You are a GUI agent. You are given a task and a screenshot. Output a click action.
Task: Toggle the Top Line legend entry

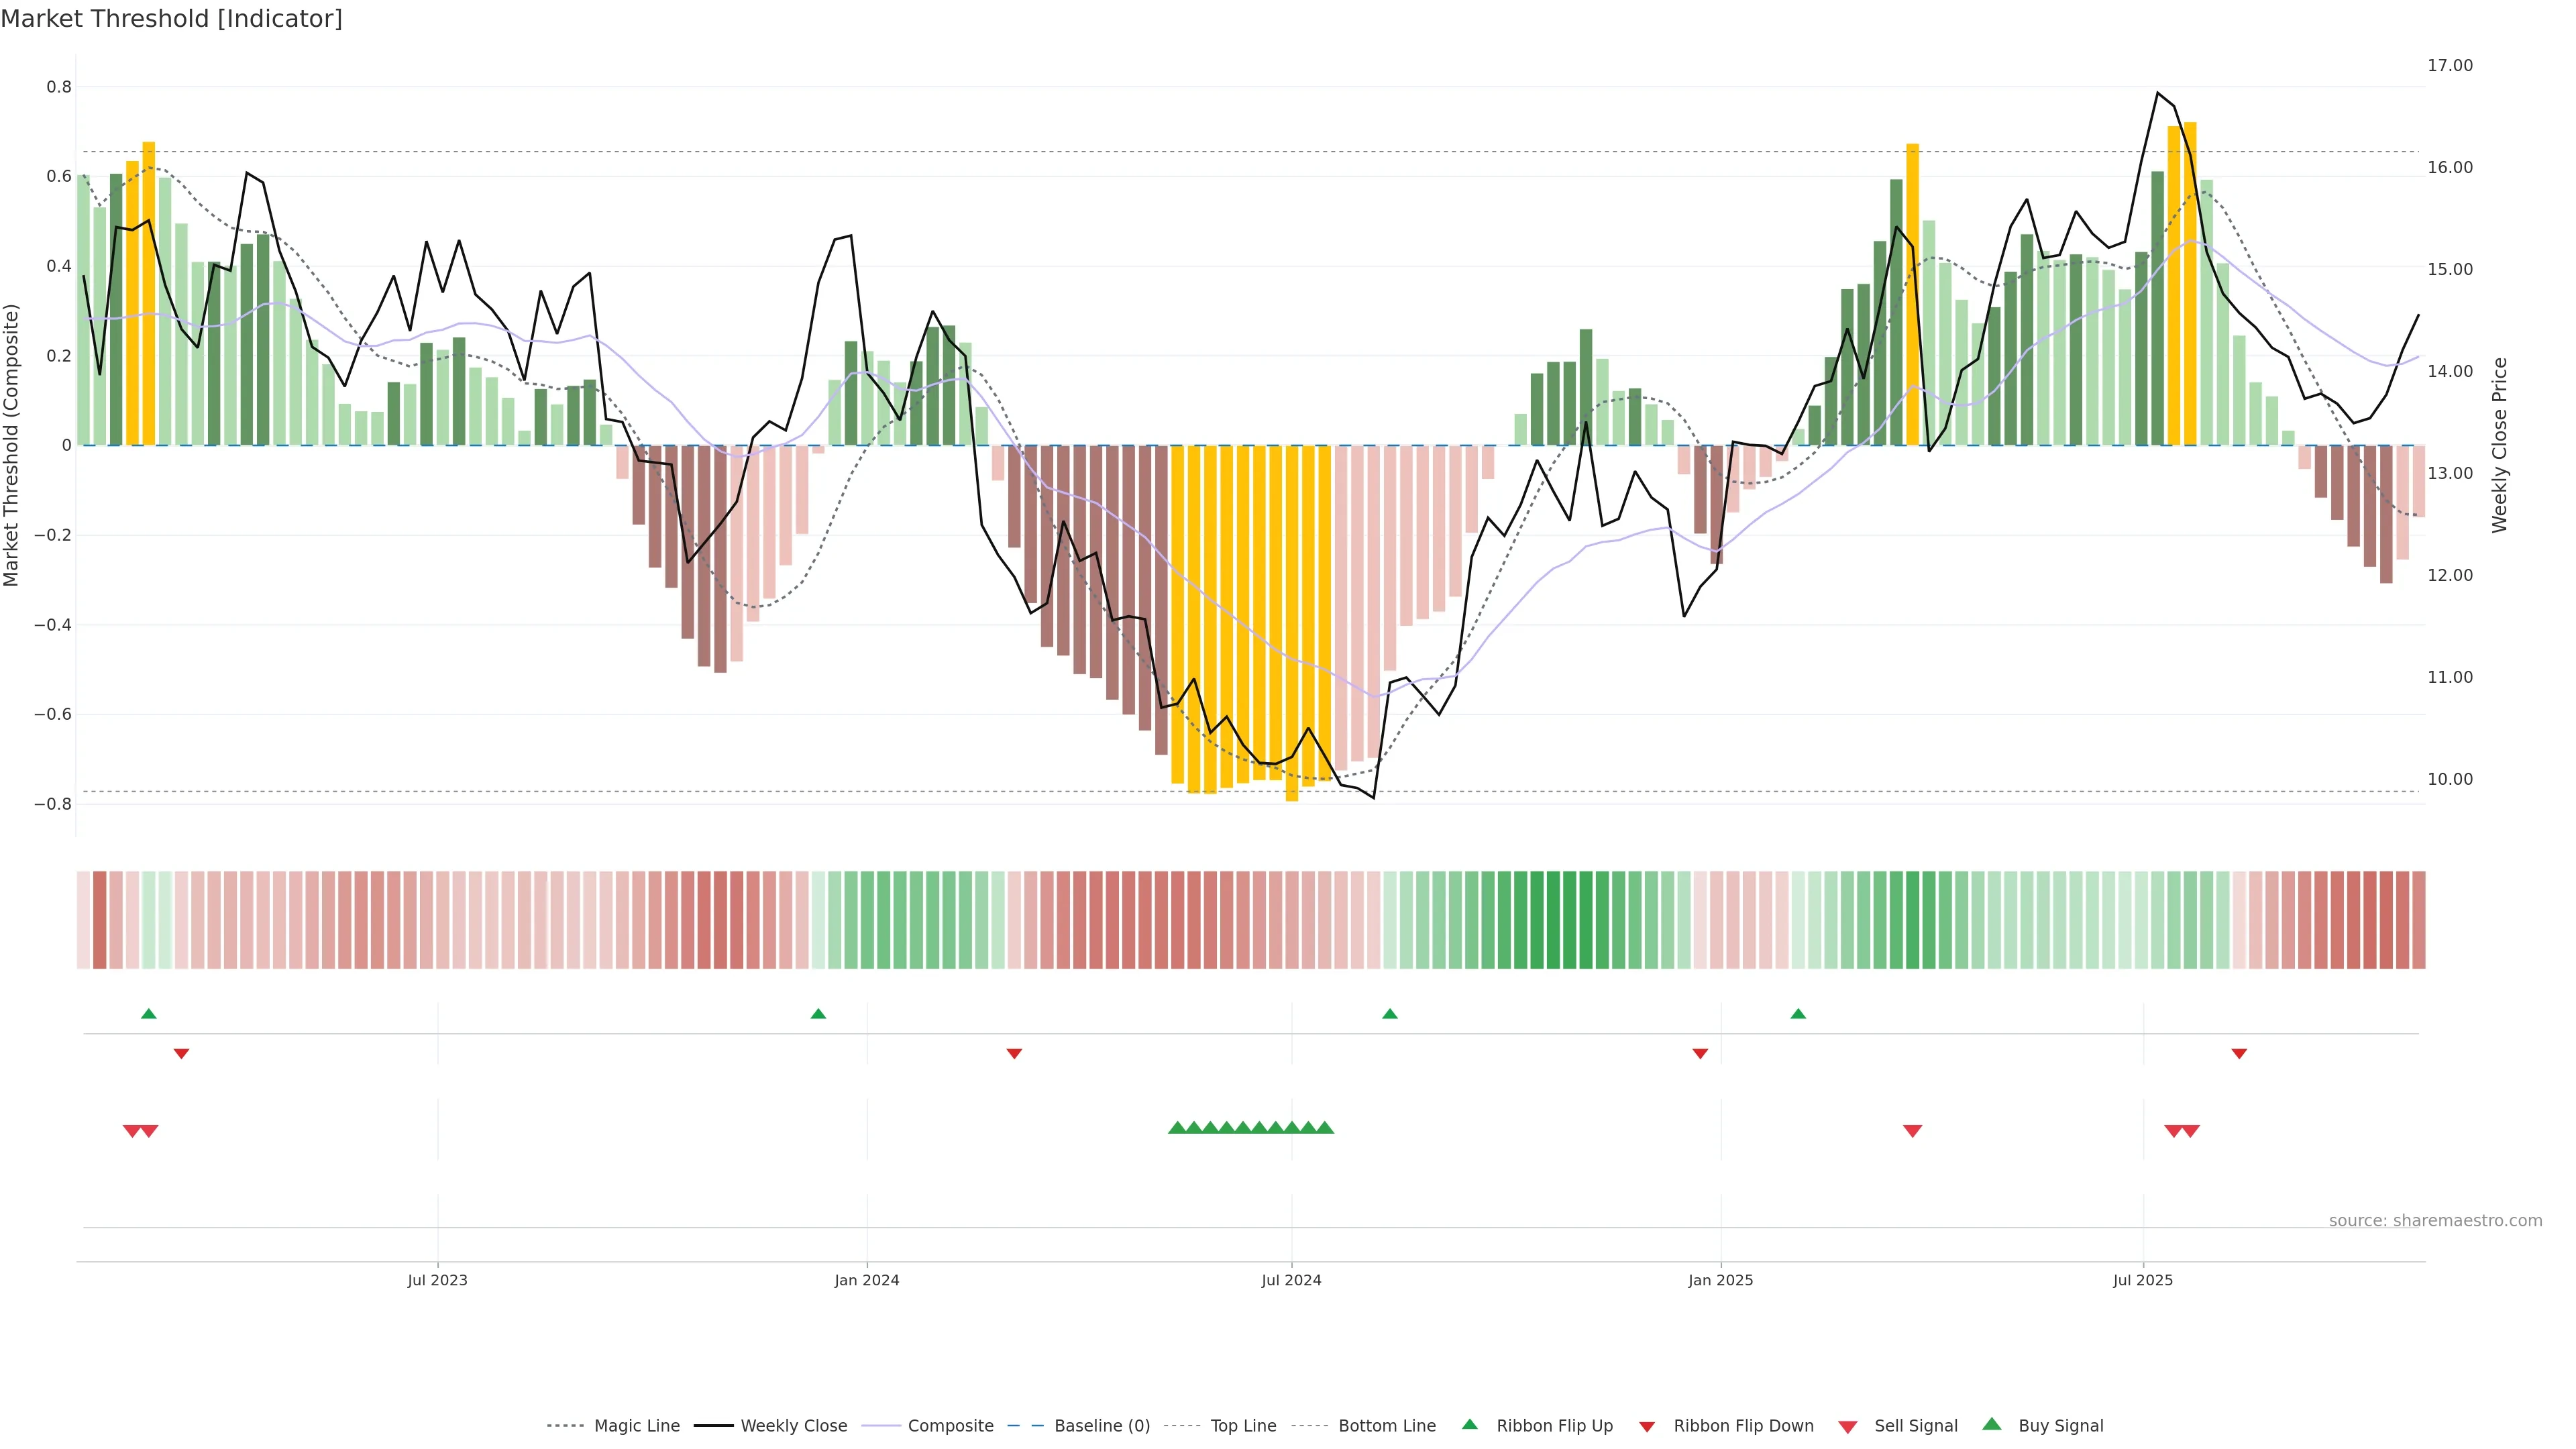1243,1426
